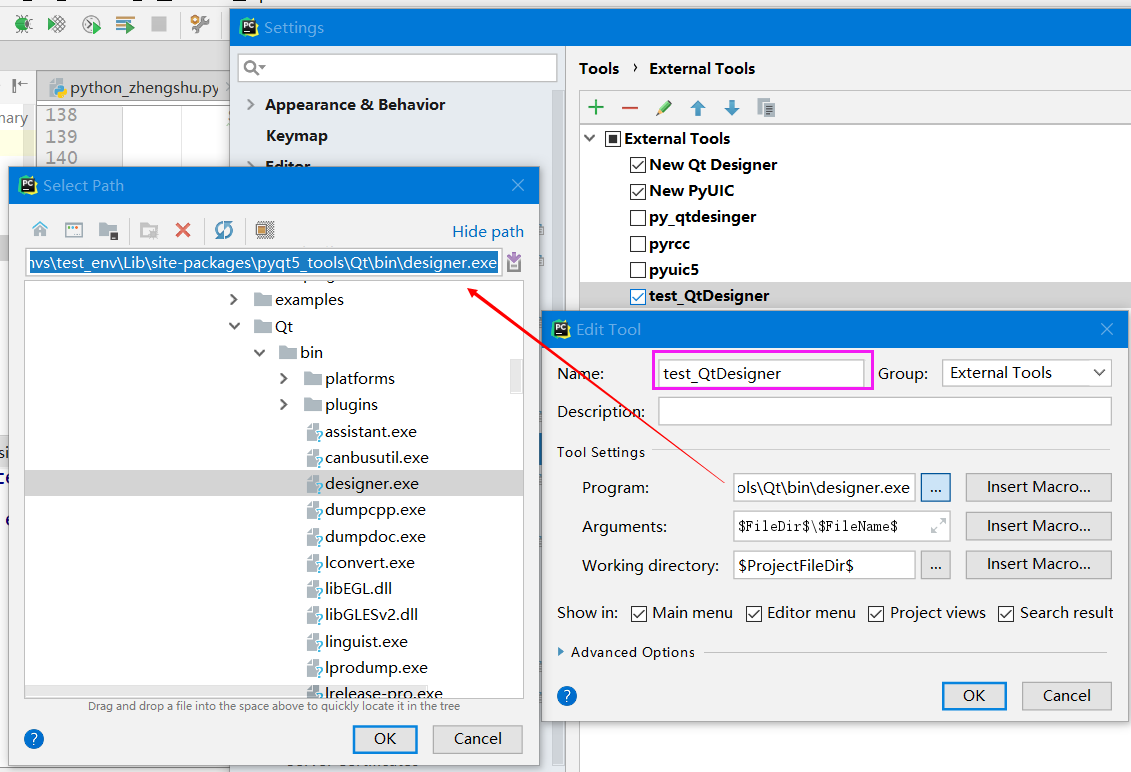Select designer.exe in the file tree
The width and height of the screenshot is (1131, 772).
click(274, 483)
